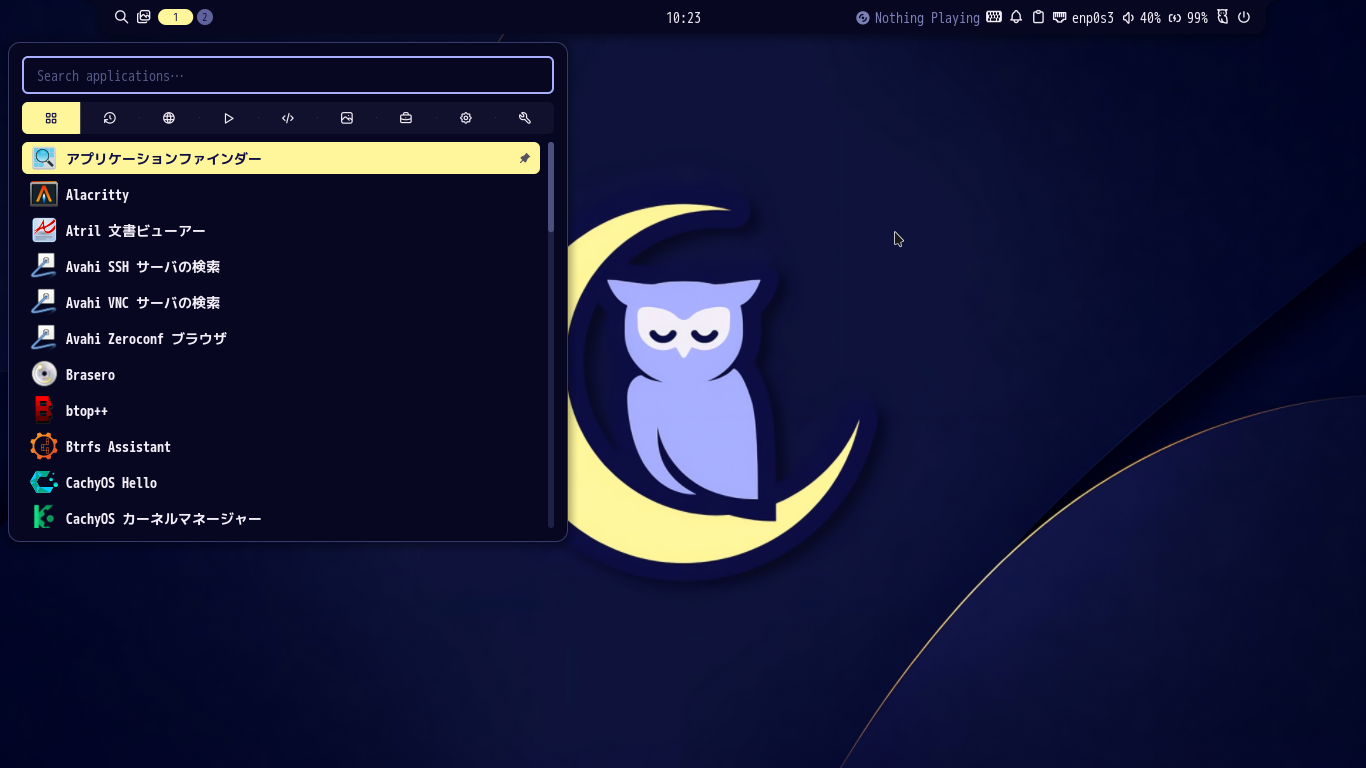Click the 'Alacritty' label

97,195
